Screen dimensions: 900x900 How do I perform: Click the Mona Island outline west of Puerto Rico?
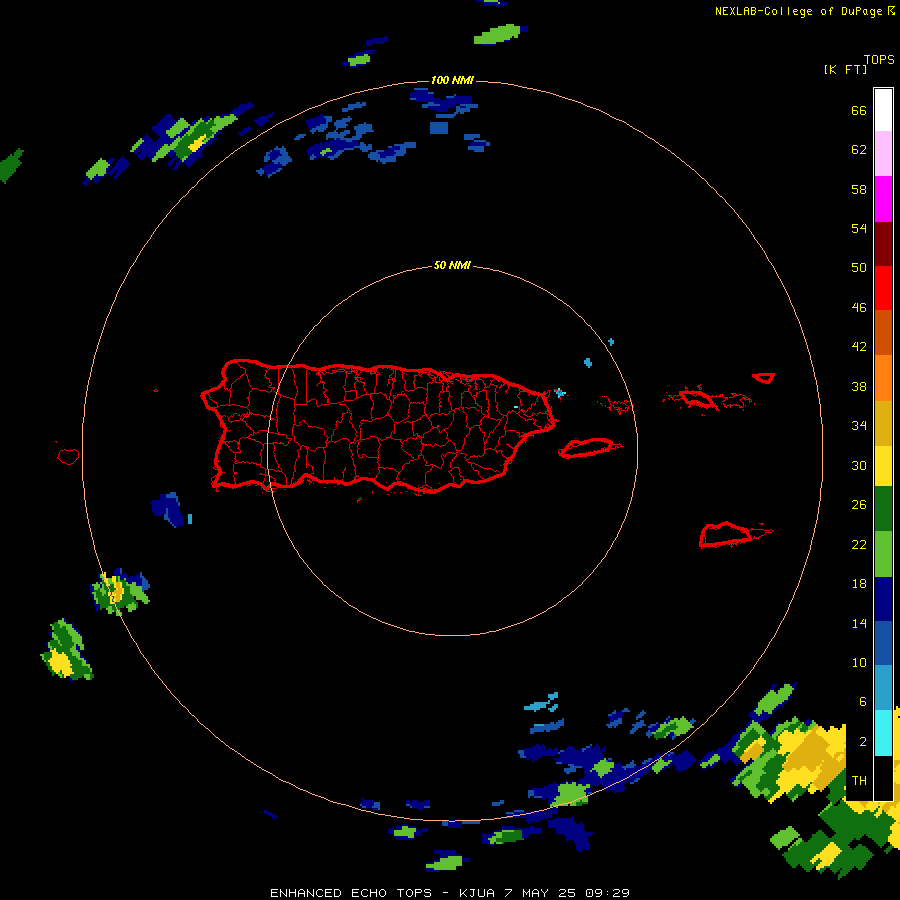point(68,456)
